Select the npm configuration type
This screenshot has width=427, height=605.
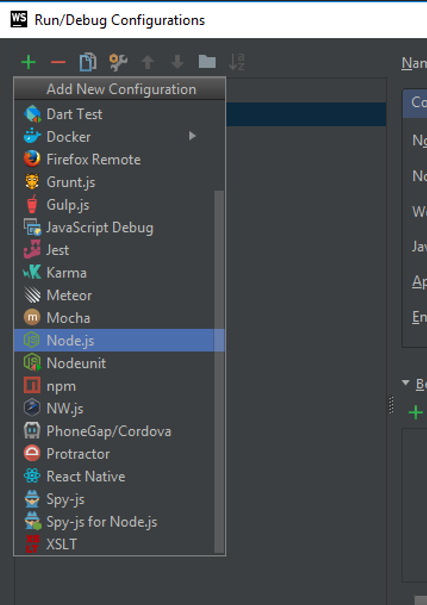pos(119,386)
